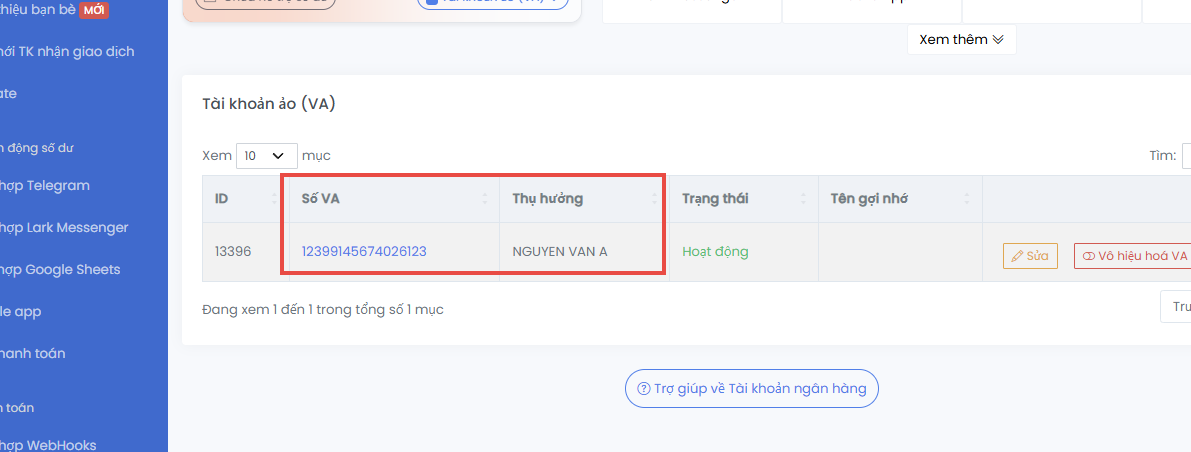Select Lark Messenger integration in sidebar

(64, 227)
